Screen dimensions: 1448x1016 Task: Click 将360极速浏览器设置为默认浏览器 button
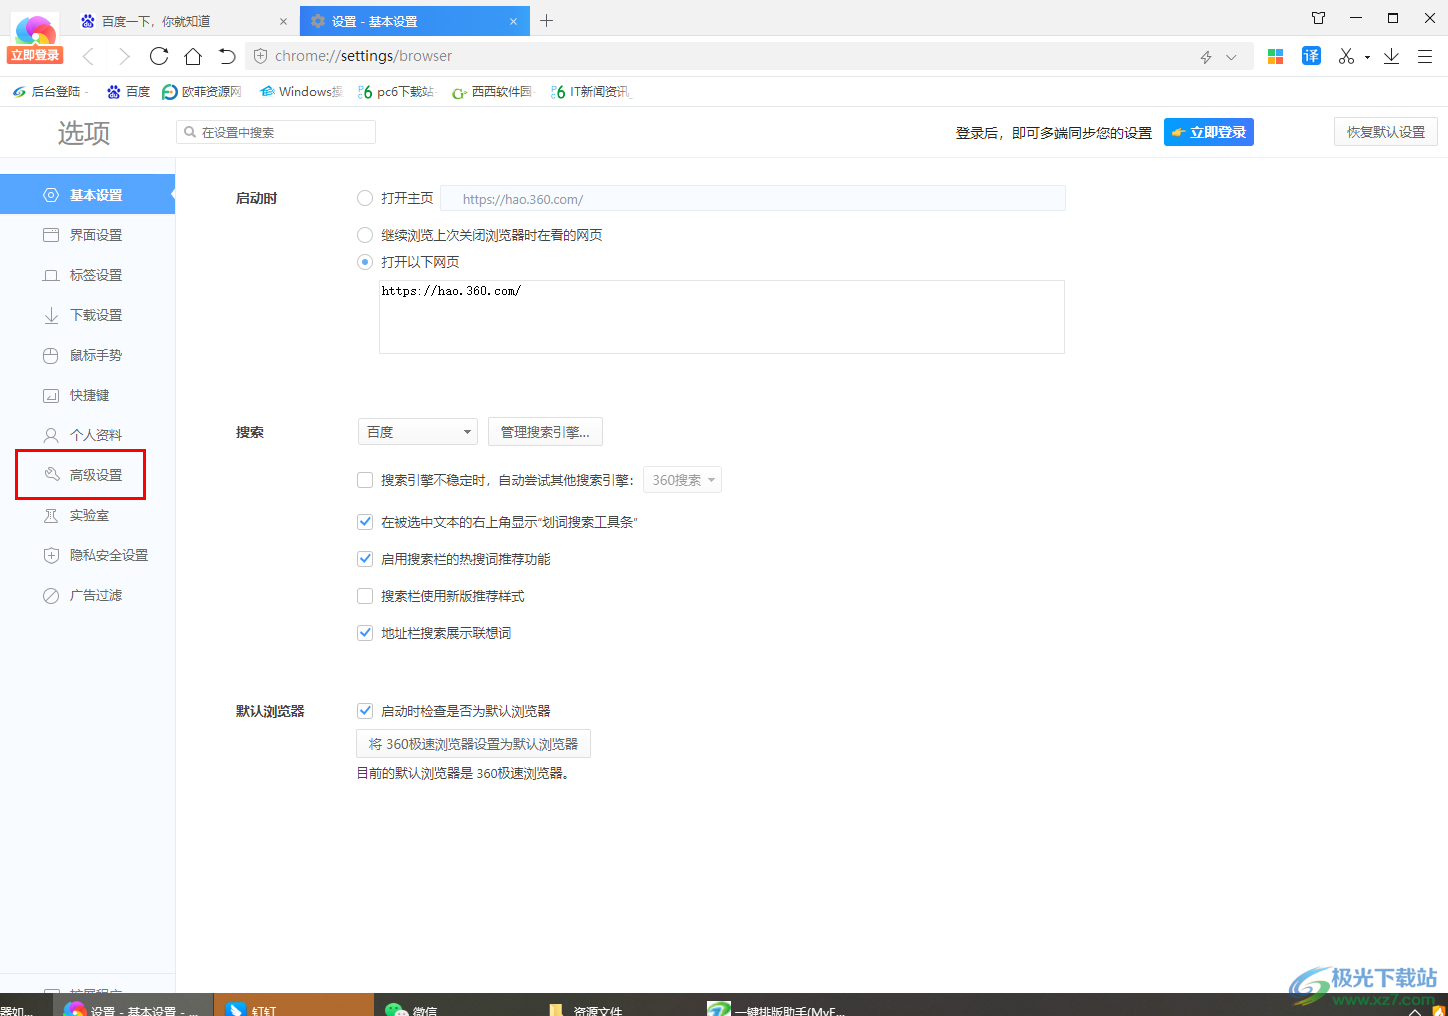pyautogui.click(x=474, y=744)
